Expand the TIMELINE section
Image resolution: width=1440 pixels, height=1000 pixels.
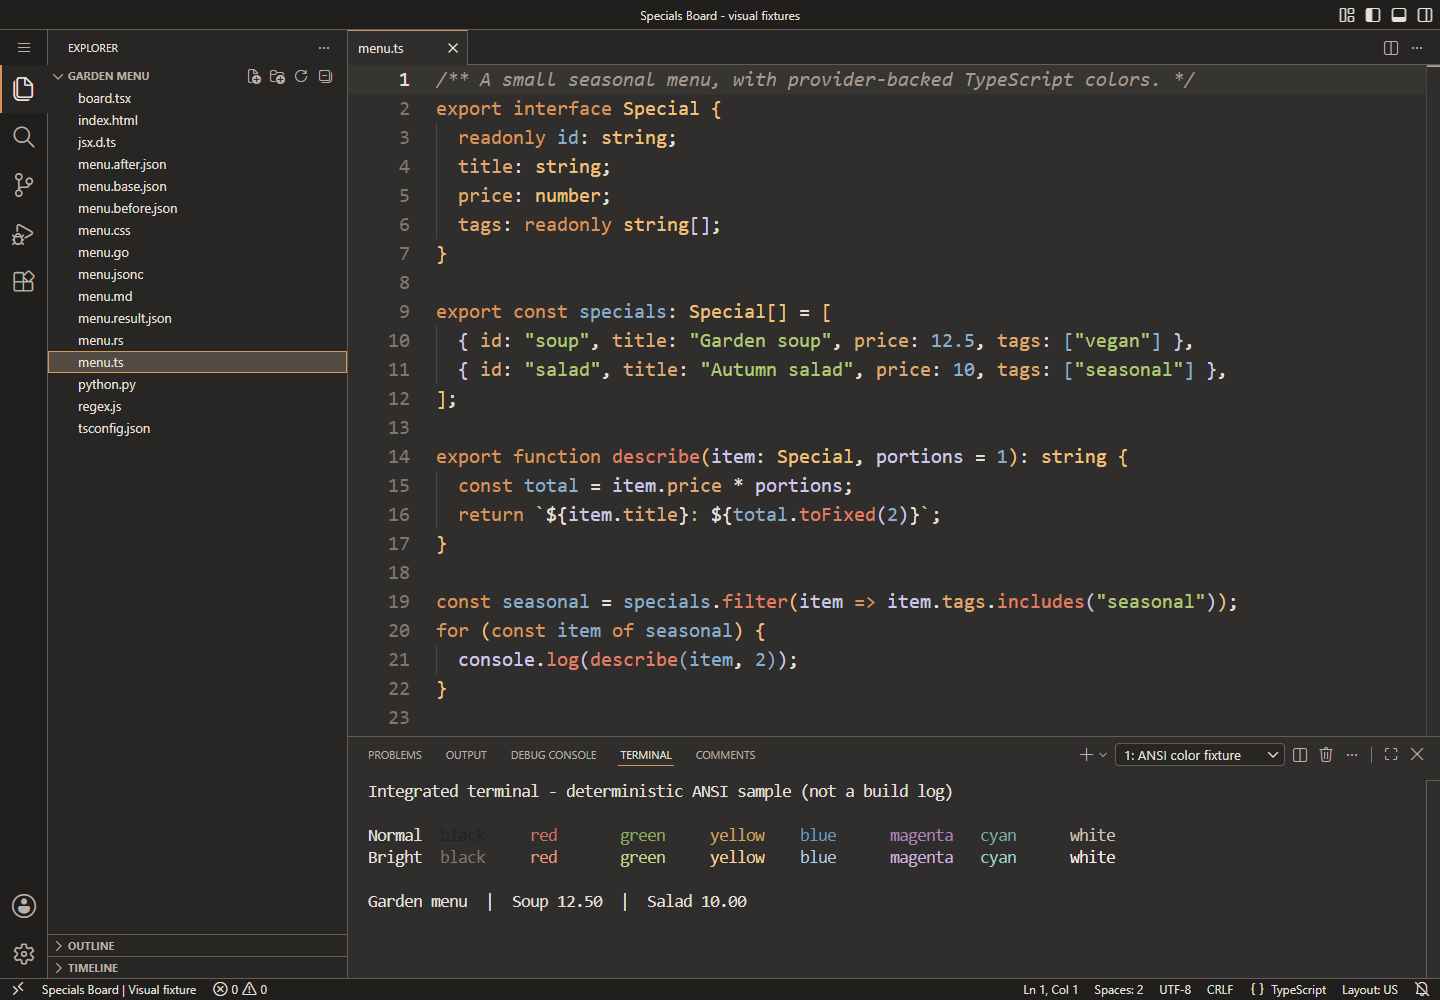(197, 968)
